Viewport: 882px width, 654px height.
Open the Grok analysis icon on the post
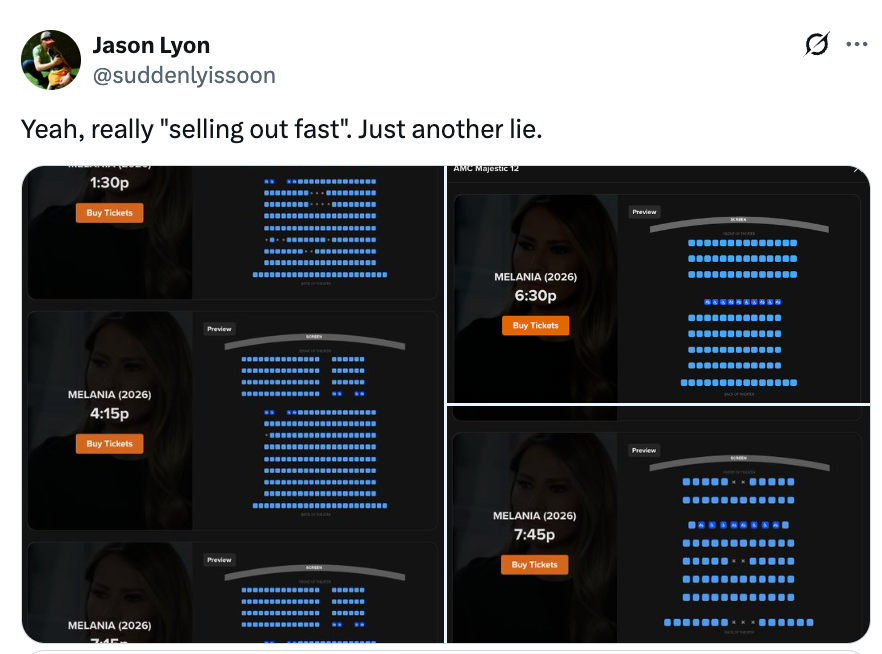816,44
